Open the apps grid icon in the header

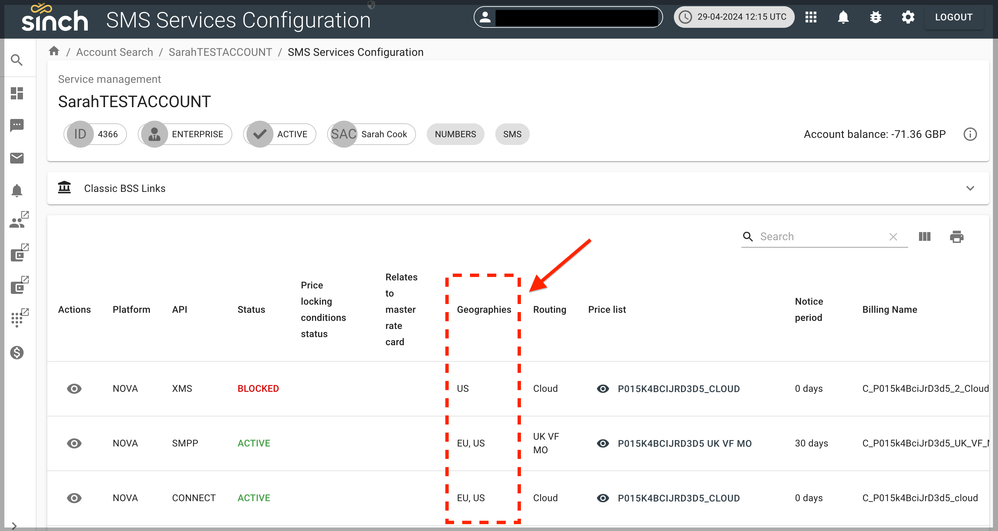811,17
